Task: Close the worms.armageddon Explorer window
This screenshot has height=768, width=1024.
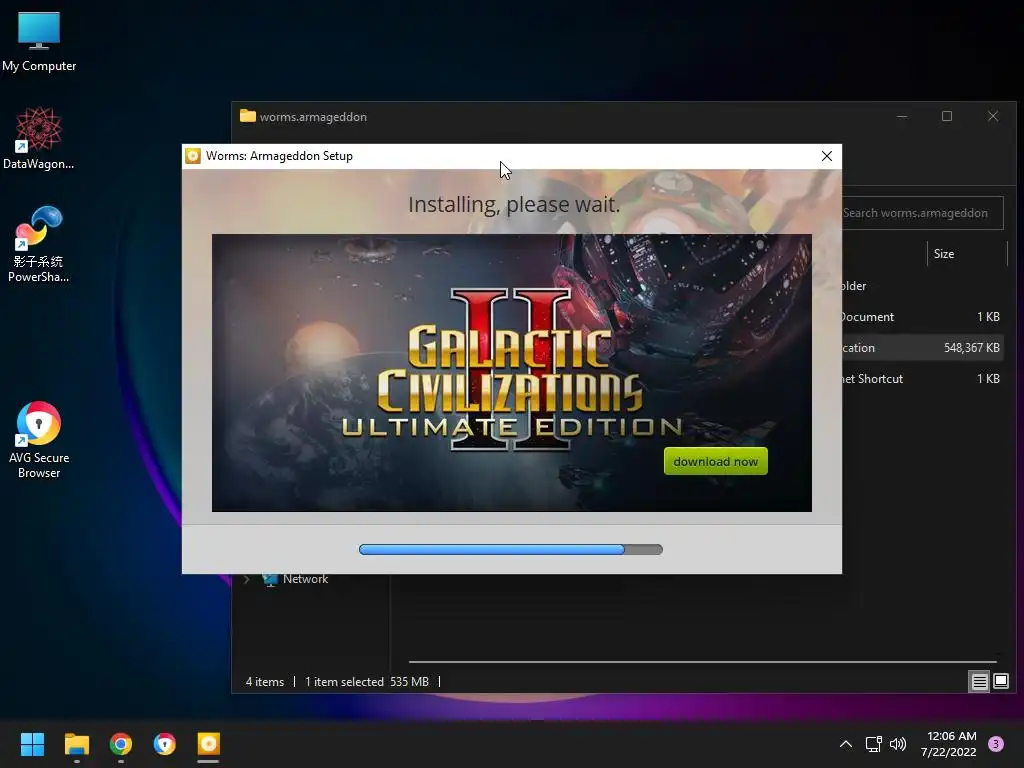Action: 993,116
